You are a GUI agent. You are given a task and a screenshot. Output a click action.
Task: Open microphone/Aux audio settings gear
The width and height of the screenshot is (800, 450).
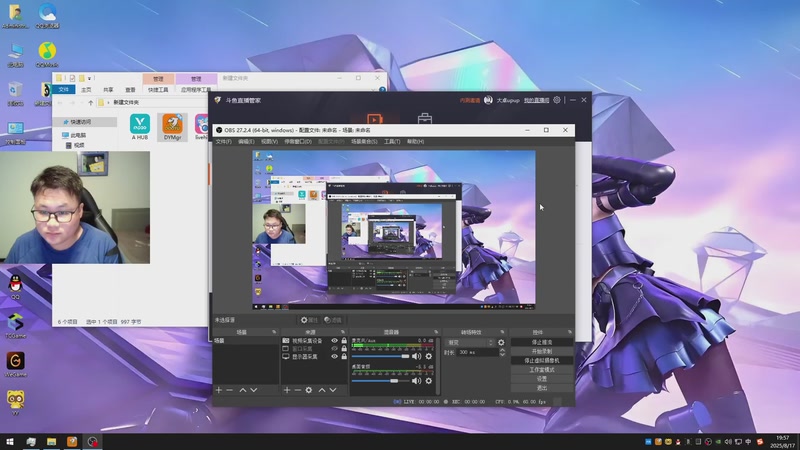429,356
